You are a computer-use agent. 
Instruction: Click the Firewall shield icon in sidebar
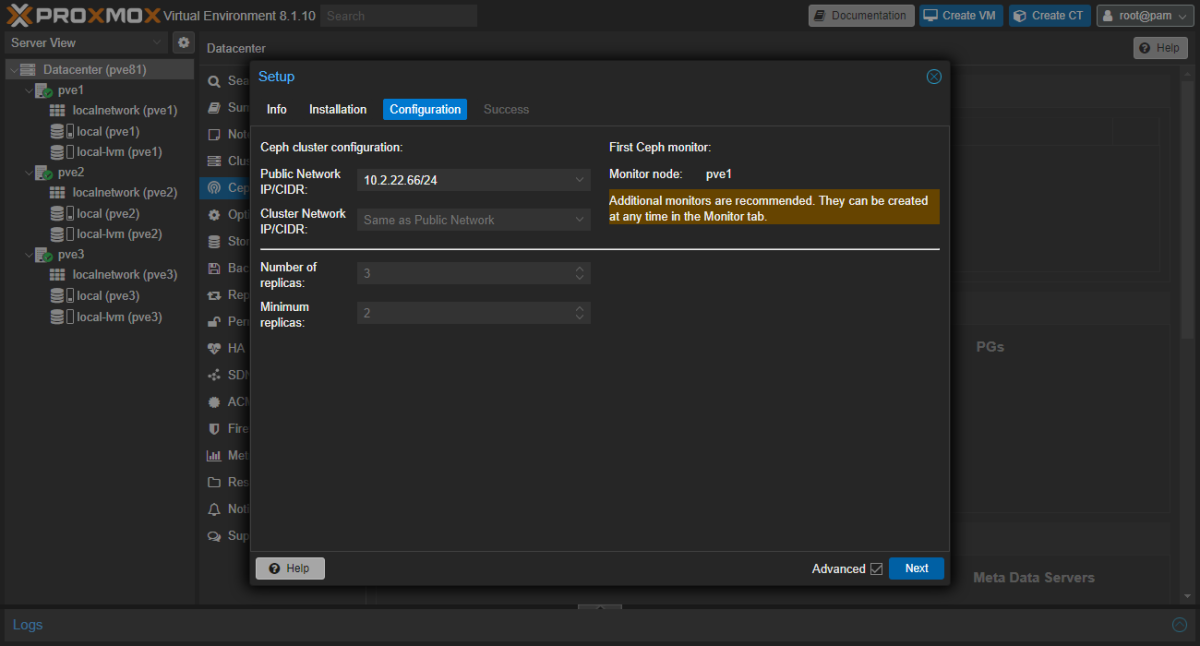click(x=214, y=428)
